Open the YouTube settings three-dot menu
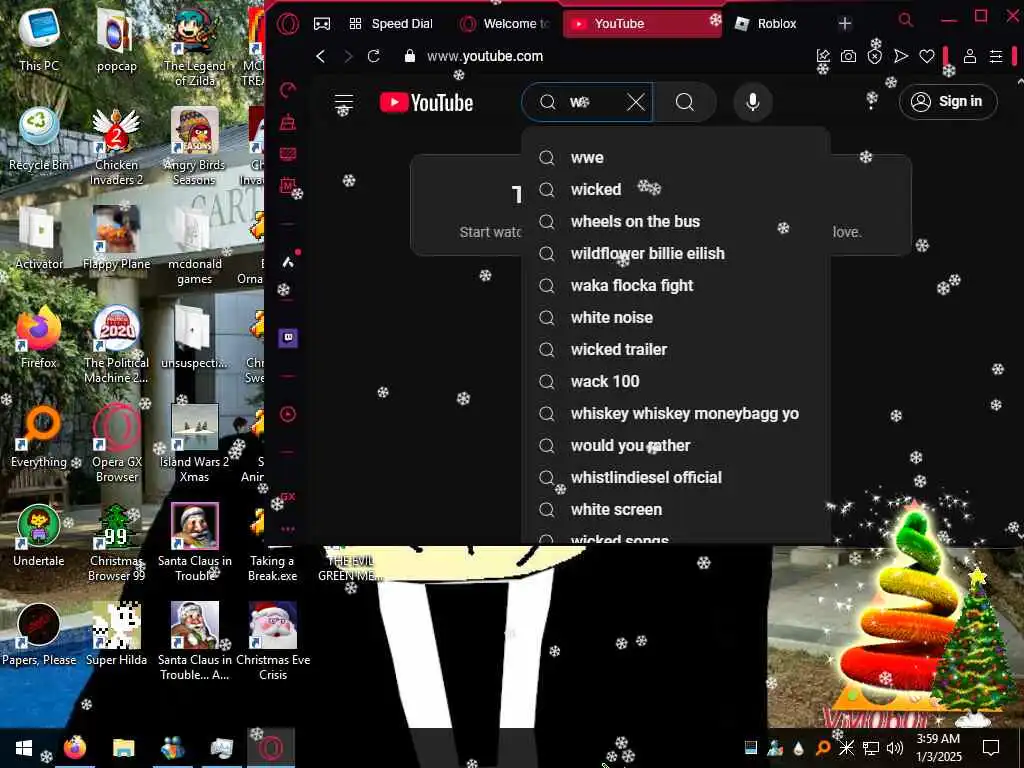This screenshot has height=768, width=1024. point(871,101)
